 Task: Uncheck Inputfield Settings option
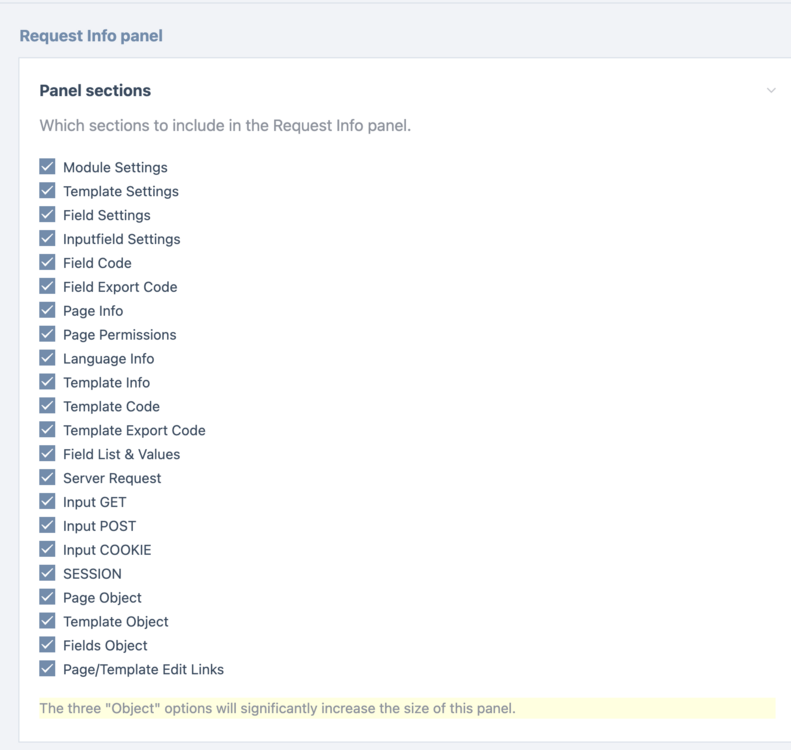47,239
